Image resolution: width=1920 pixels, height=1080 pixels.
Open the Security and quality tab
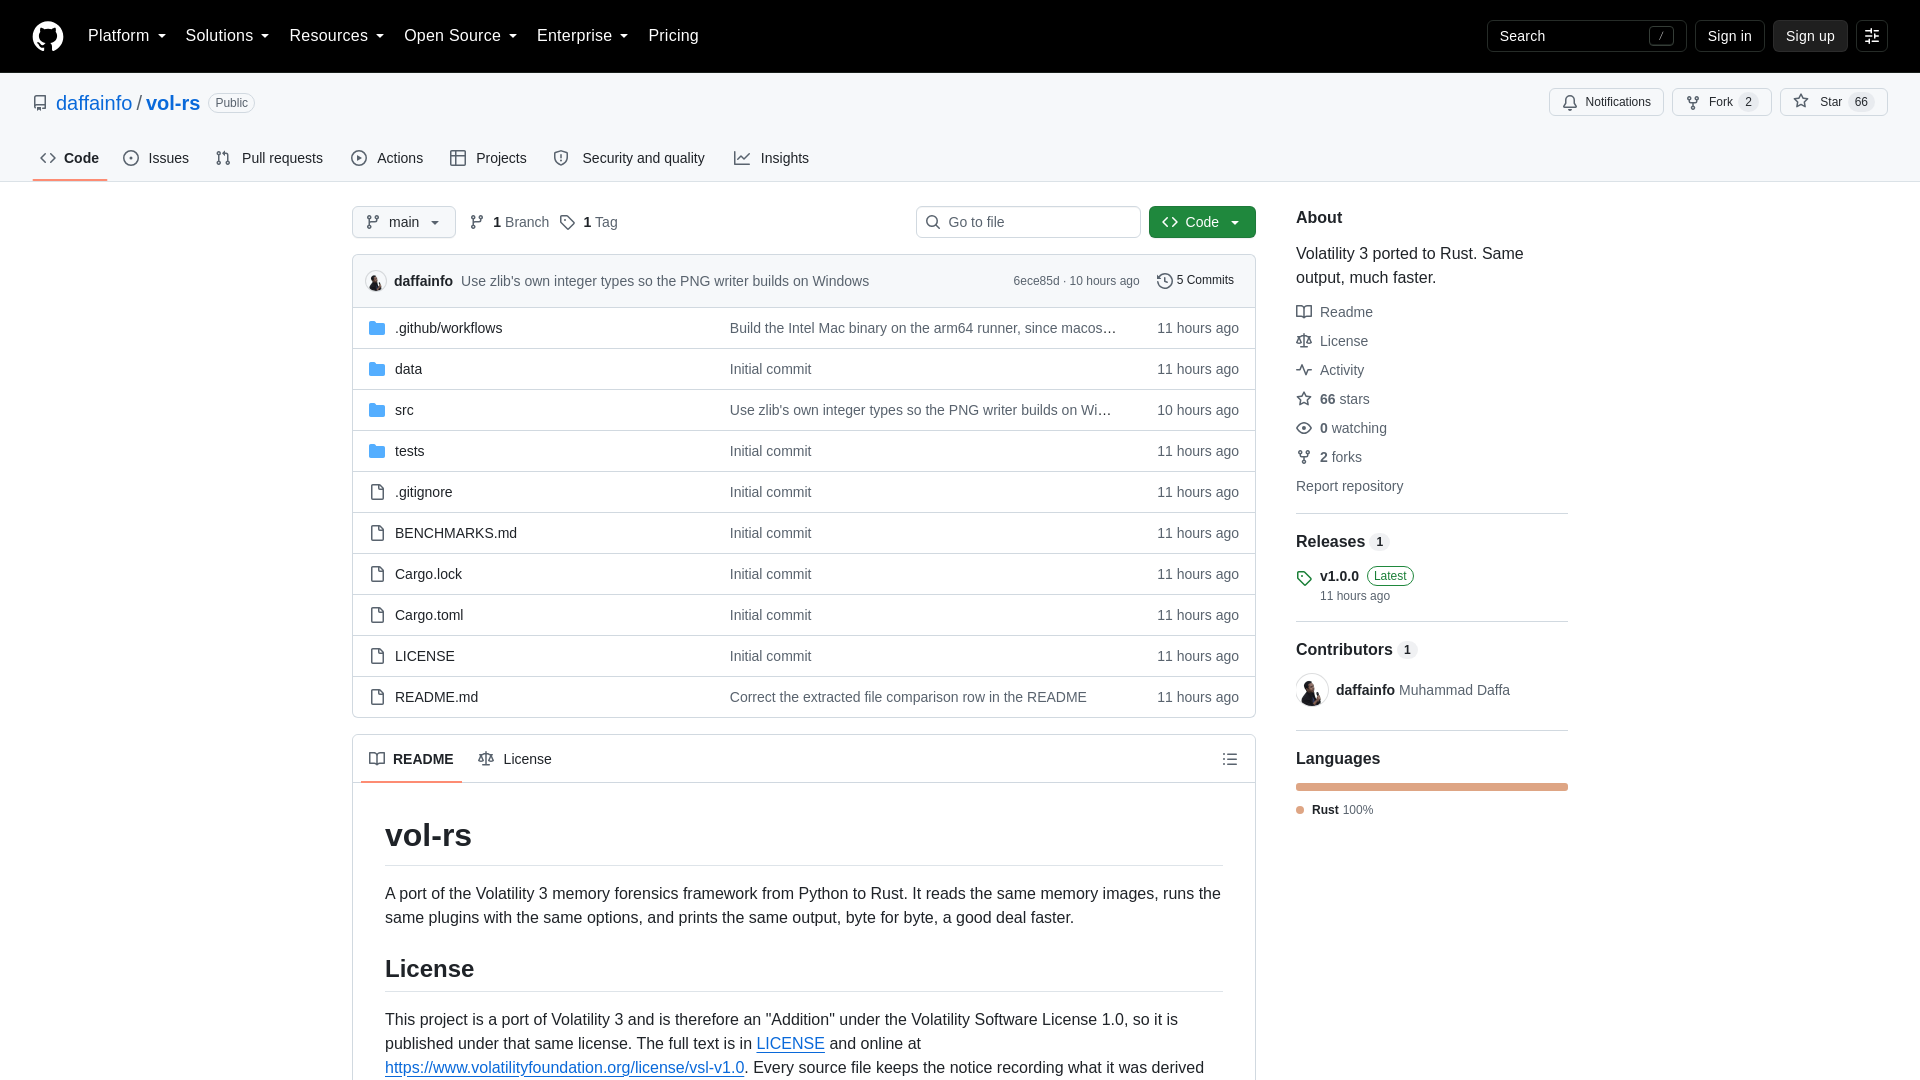(629, 158)
